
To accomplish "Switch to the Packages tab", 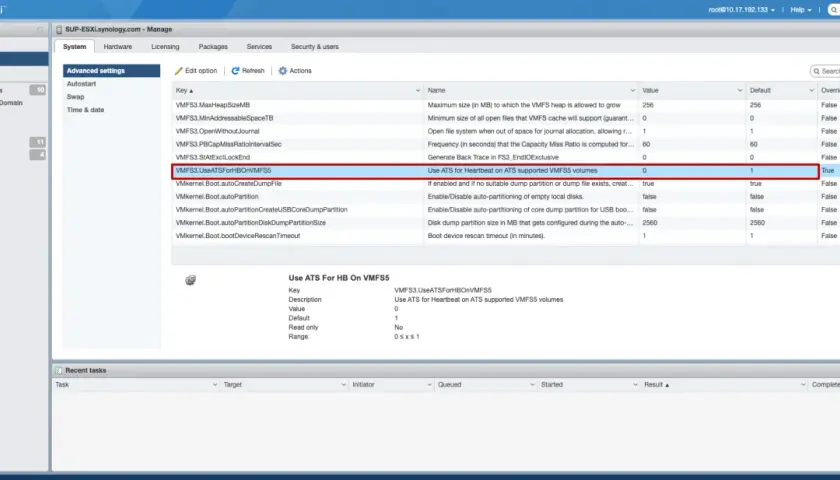I will pos(213,47).
